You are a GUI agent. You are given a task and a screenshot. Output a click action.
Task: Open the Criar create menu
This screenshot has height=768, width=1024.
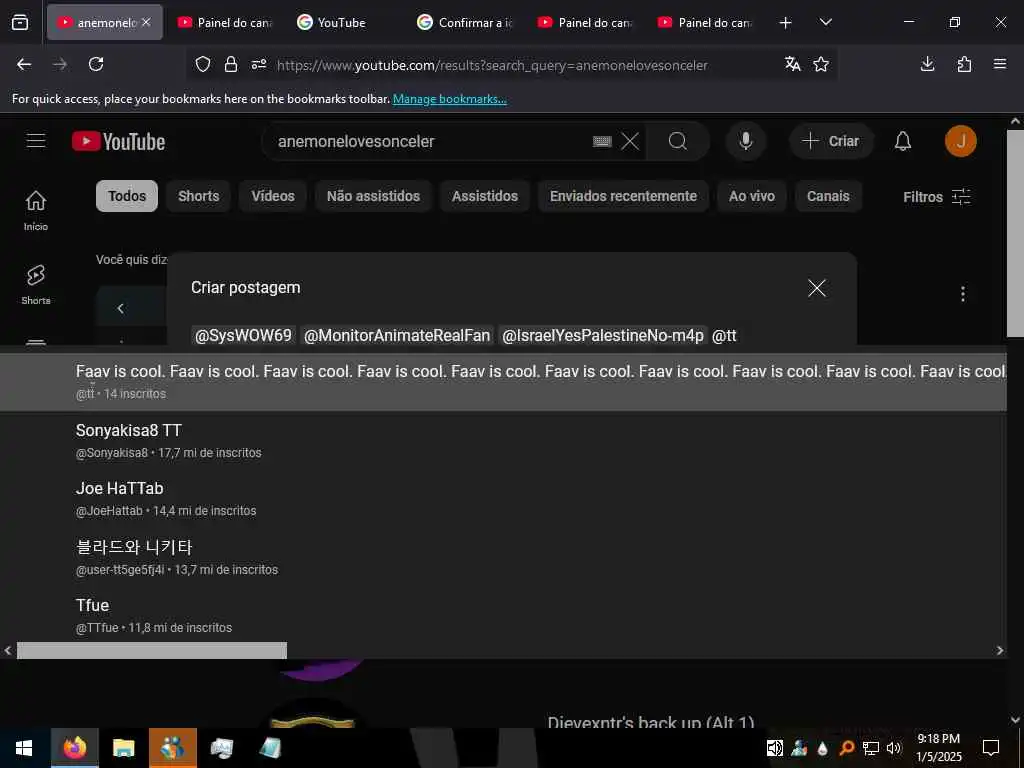pos(831,141)
